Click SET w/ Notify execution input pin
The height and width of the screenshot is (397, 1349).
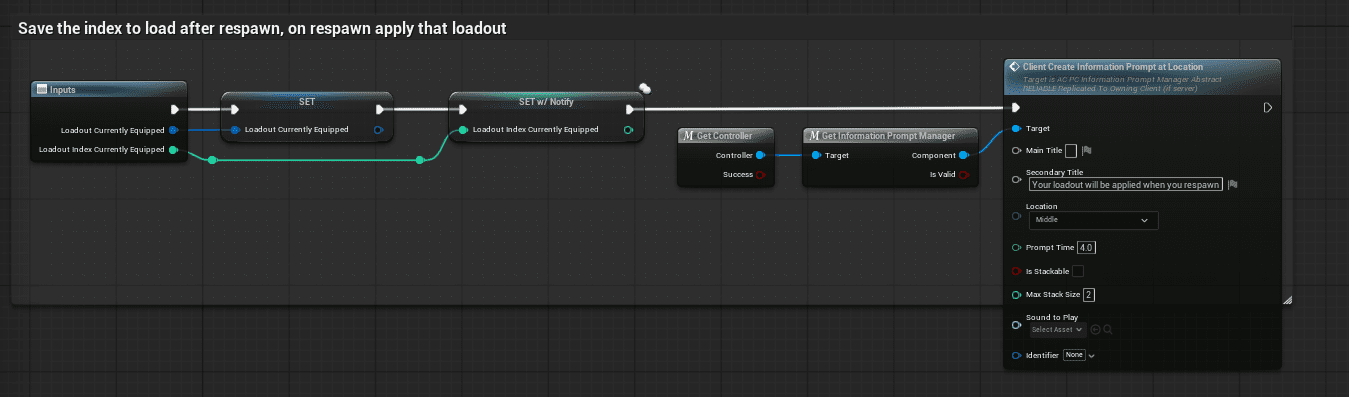[x=462, y=110]
